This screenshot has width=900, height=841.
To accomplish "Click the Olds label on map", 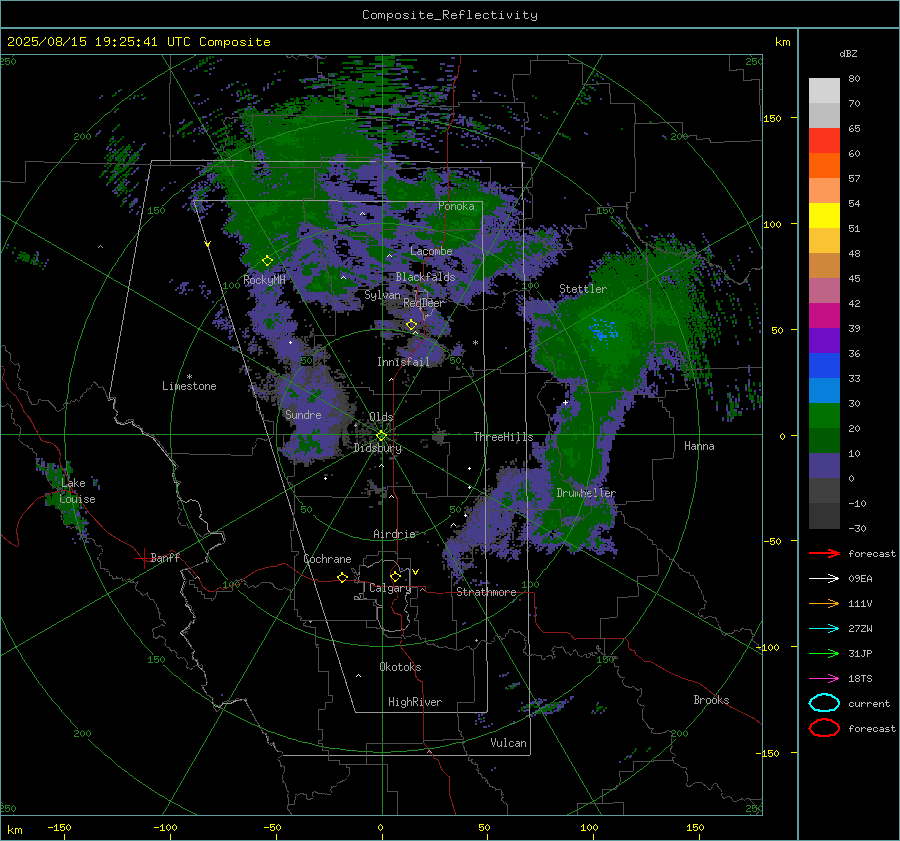I will (x=381, y=417).
